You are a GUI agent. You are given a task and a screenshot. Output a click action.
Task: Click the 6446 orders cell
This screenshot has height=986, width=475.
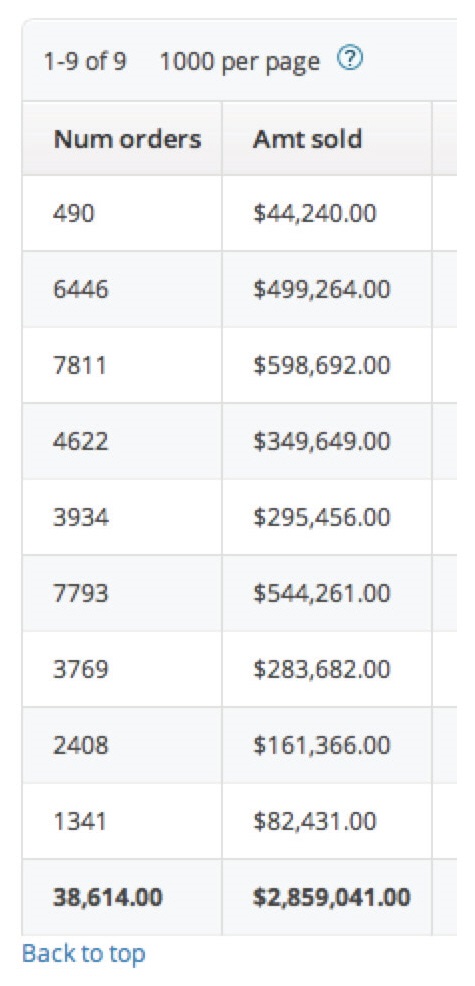121,289
